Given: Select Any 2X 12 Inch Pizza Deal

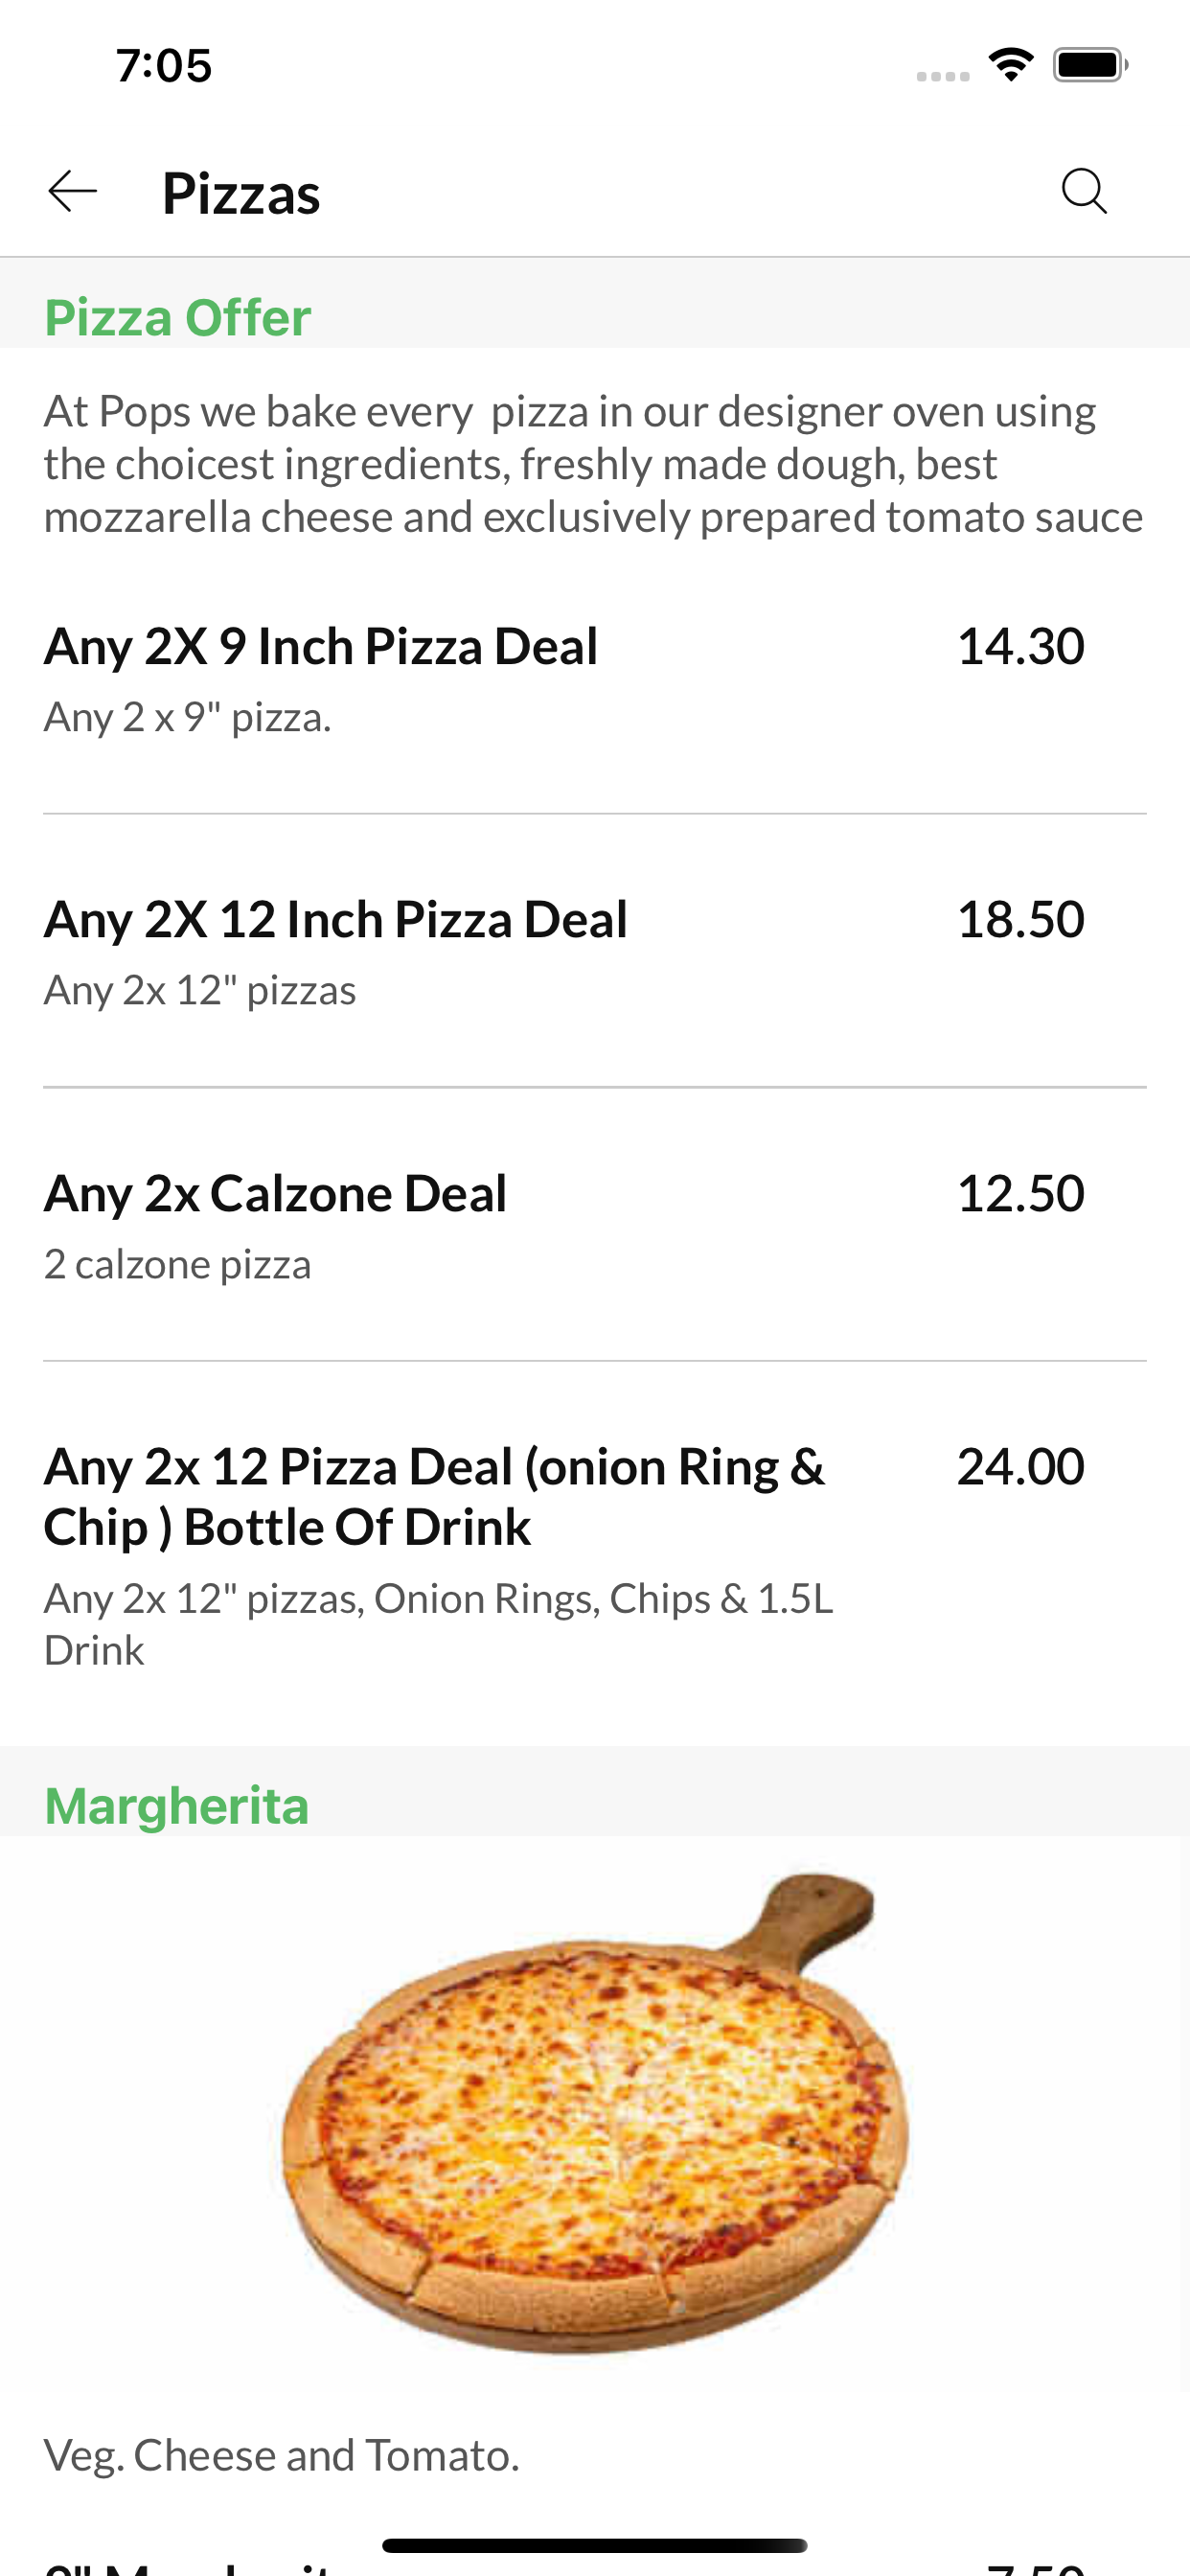Looking at the screenshot, I should tap(595, 950).
